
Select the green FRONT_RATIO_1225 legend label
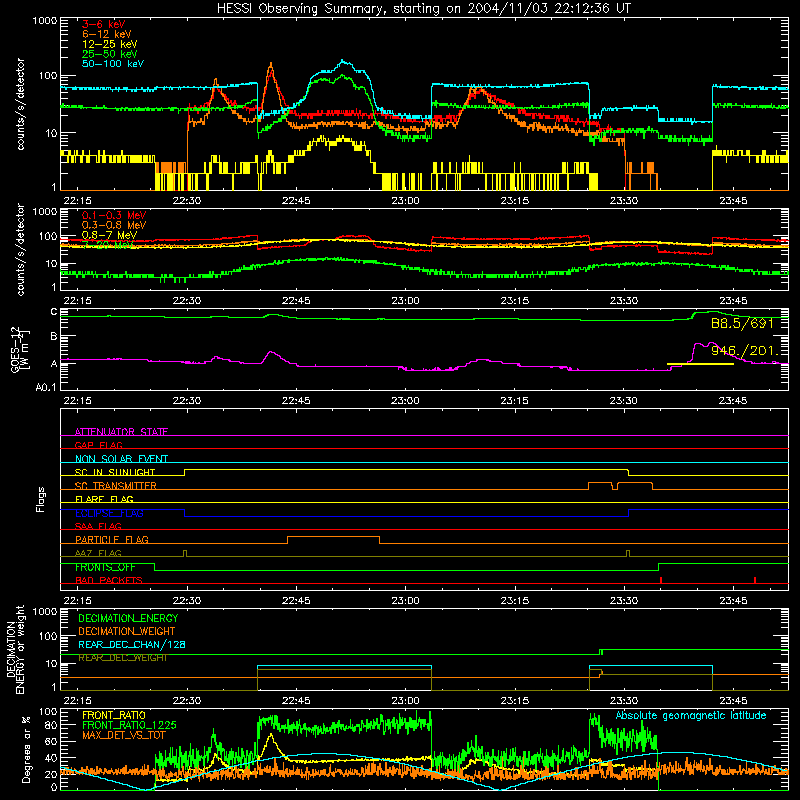pyautogui.click(x=129, y=725)
